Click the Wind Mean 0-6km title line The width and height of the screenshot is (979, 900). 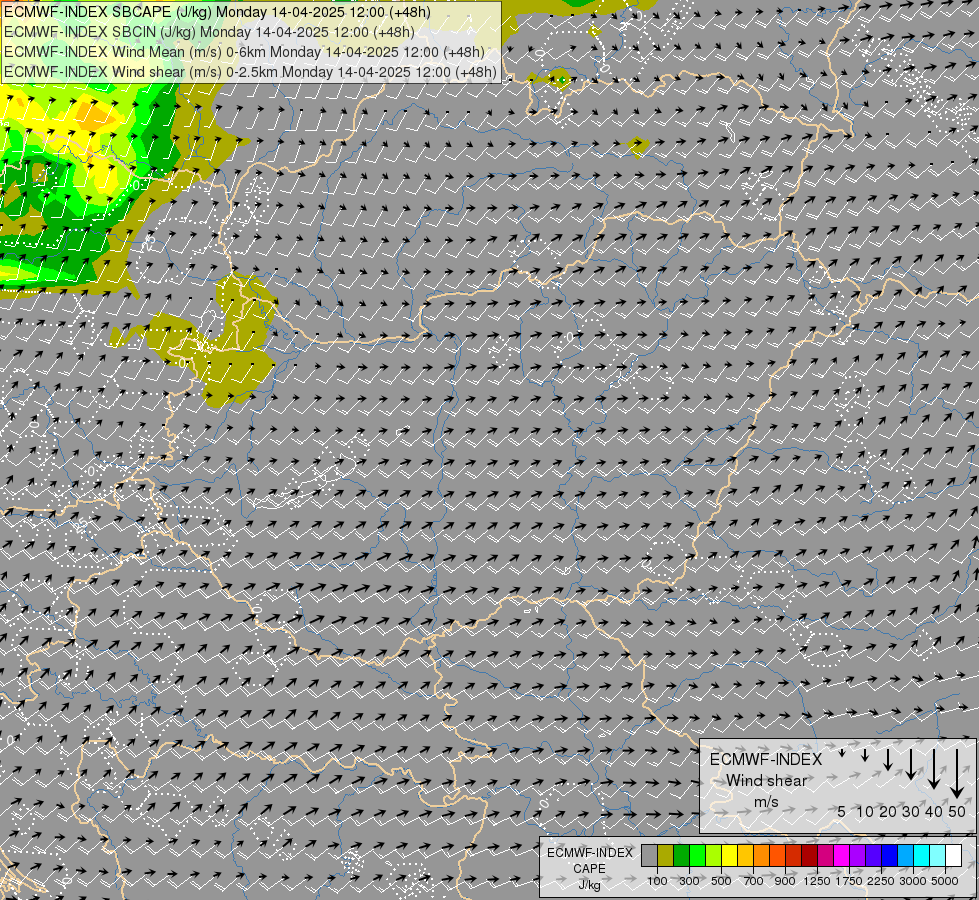[244, 52]
